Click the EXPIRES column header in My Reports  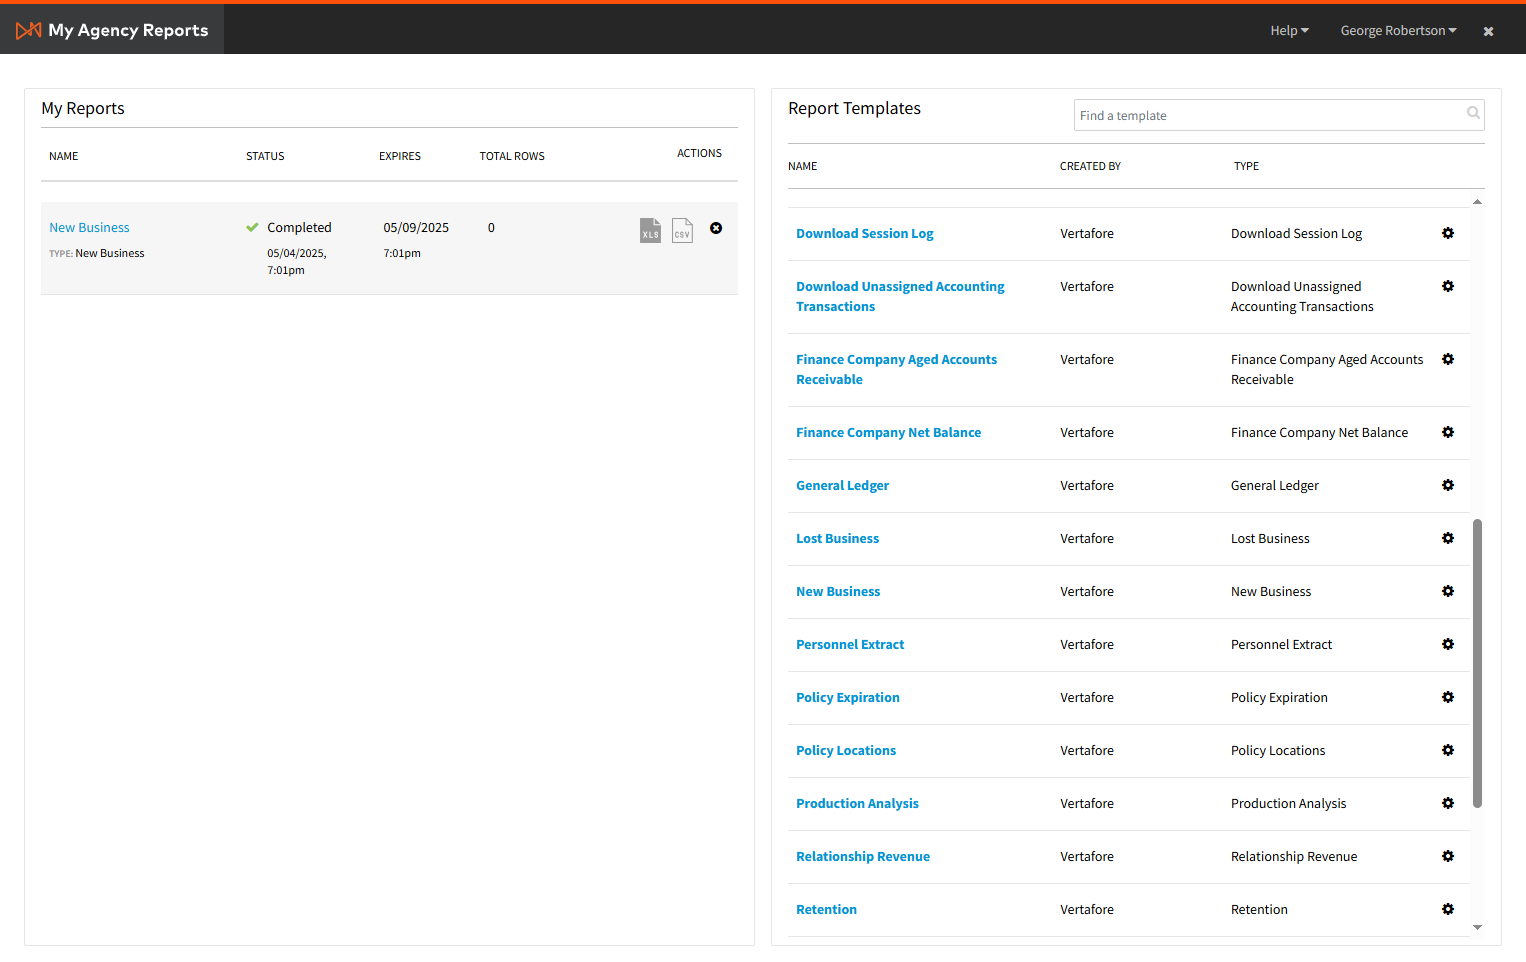(400, 156)
